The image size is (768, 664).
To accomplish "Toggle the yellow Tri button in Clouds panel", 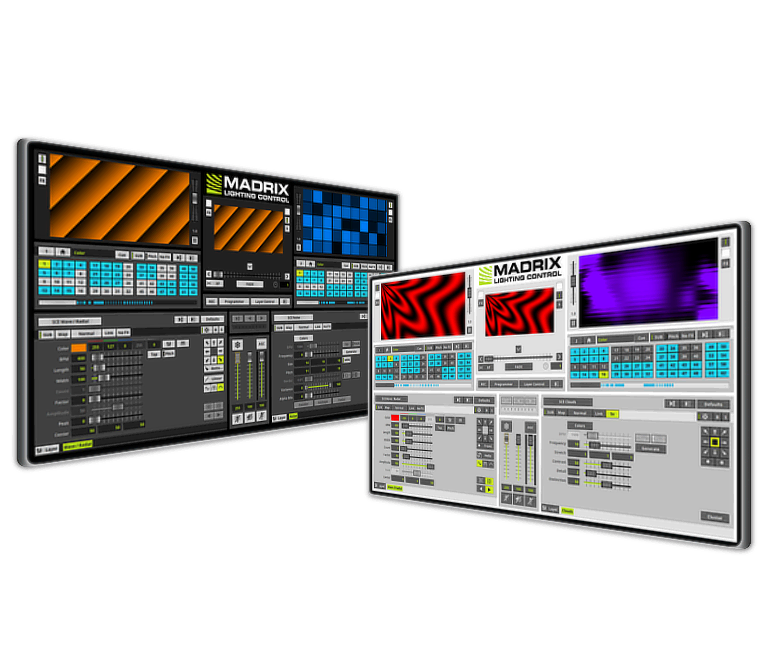I will (x=613, y=413).
